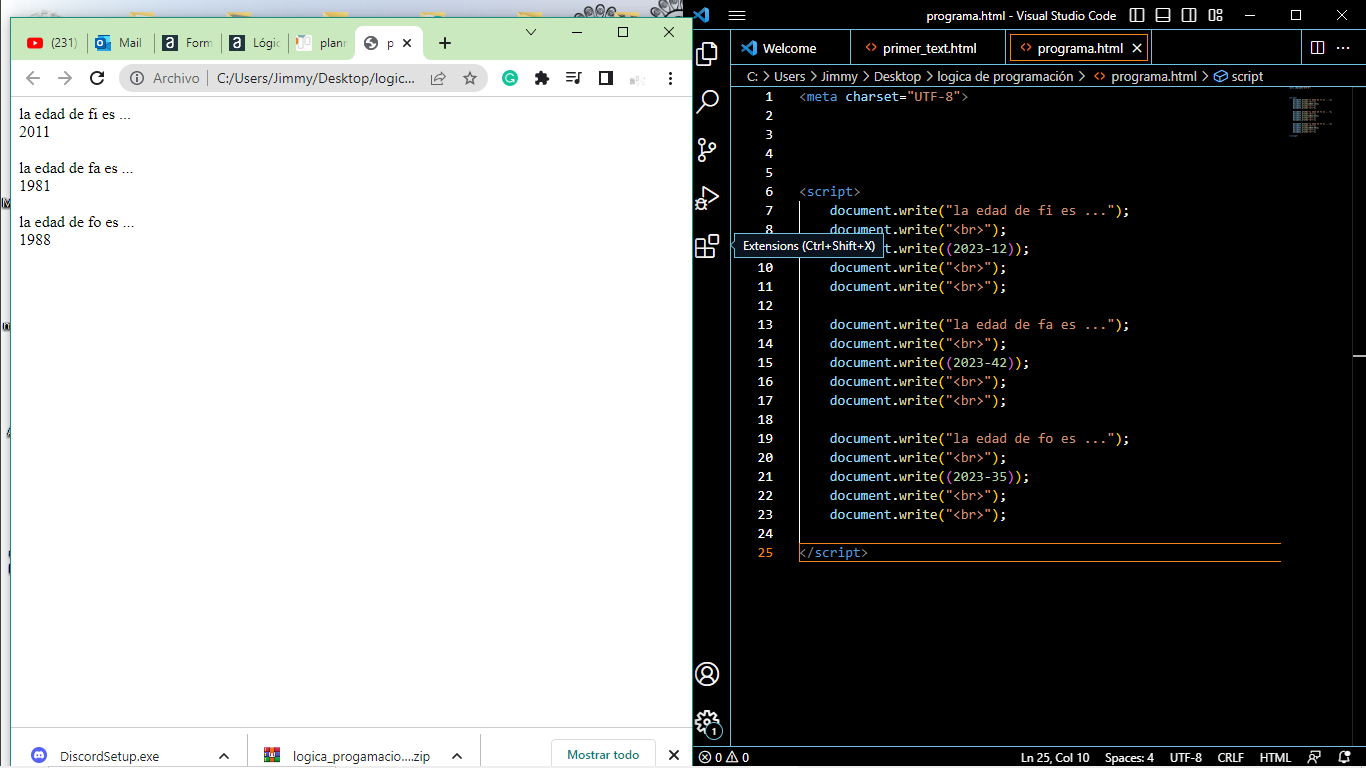Close the programa.html editor tab
This screenshot has width=1366, height=768.
pos(1137,48)
